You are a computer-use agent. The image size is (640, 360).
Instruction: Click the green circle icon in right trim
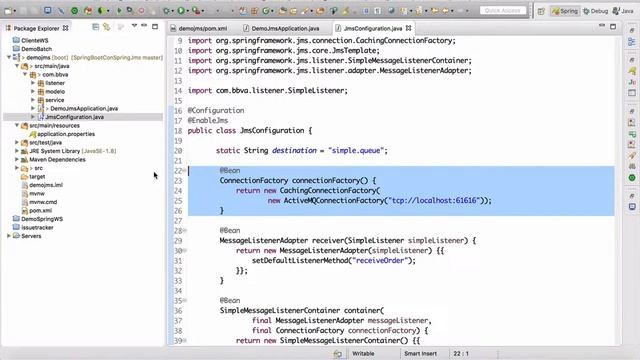[632, 178]
